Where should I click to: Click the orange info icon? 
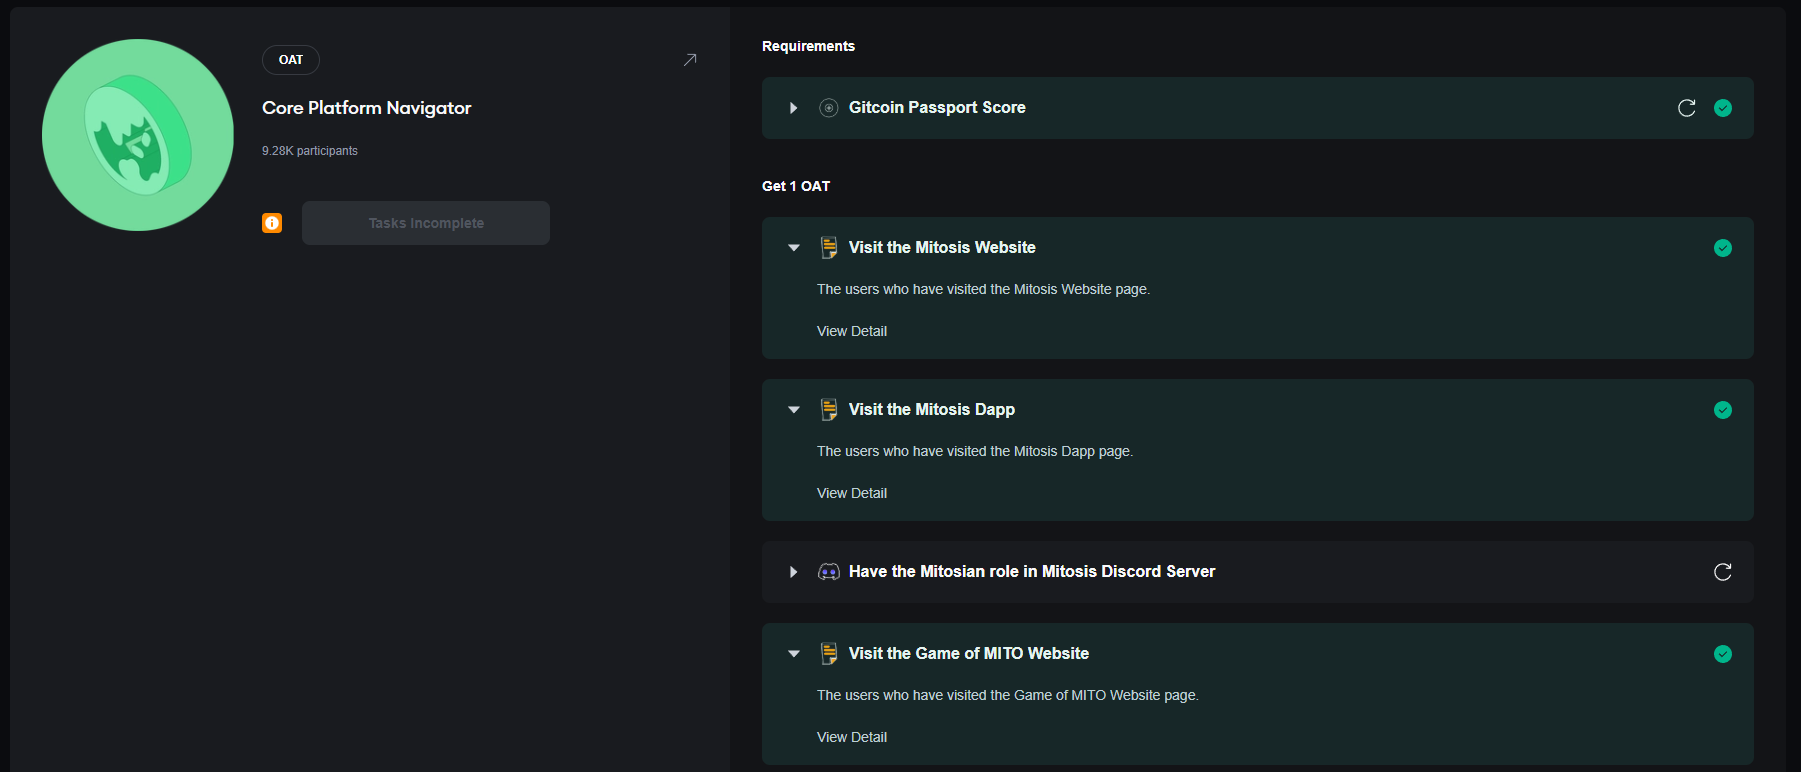(272, 223)
